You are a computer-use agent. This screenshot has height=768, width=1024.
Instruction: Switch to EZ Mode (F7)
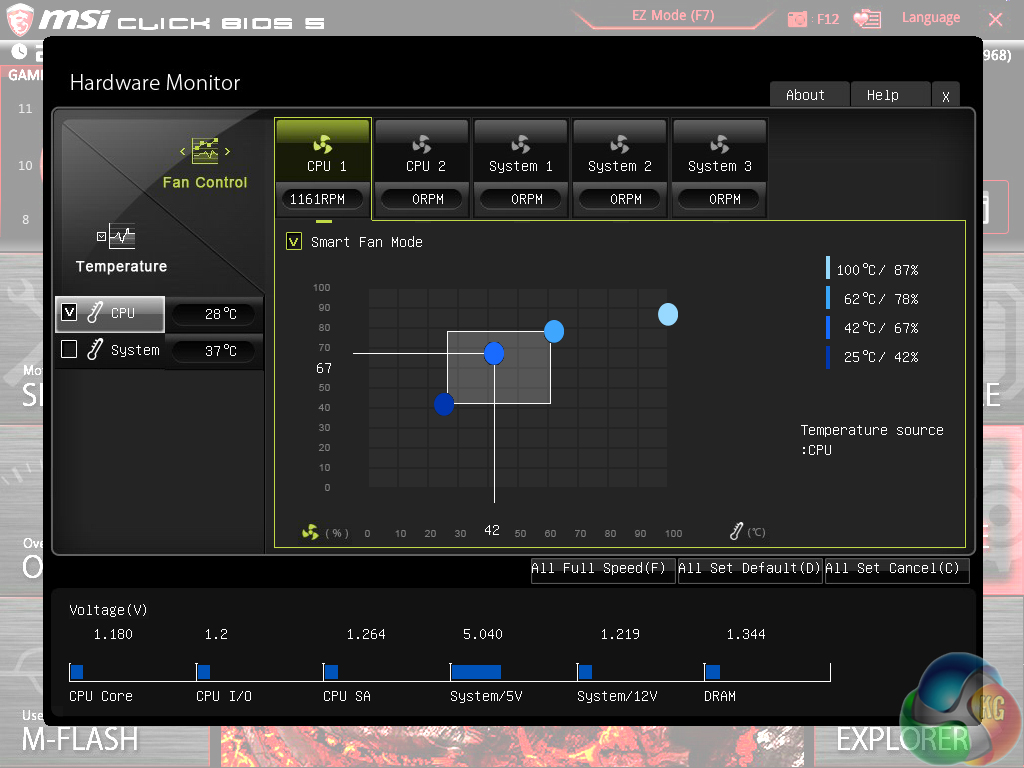(x=673, y=16)
